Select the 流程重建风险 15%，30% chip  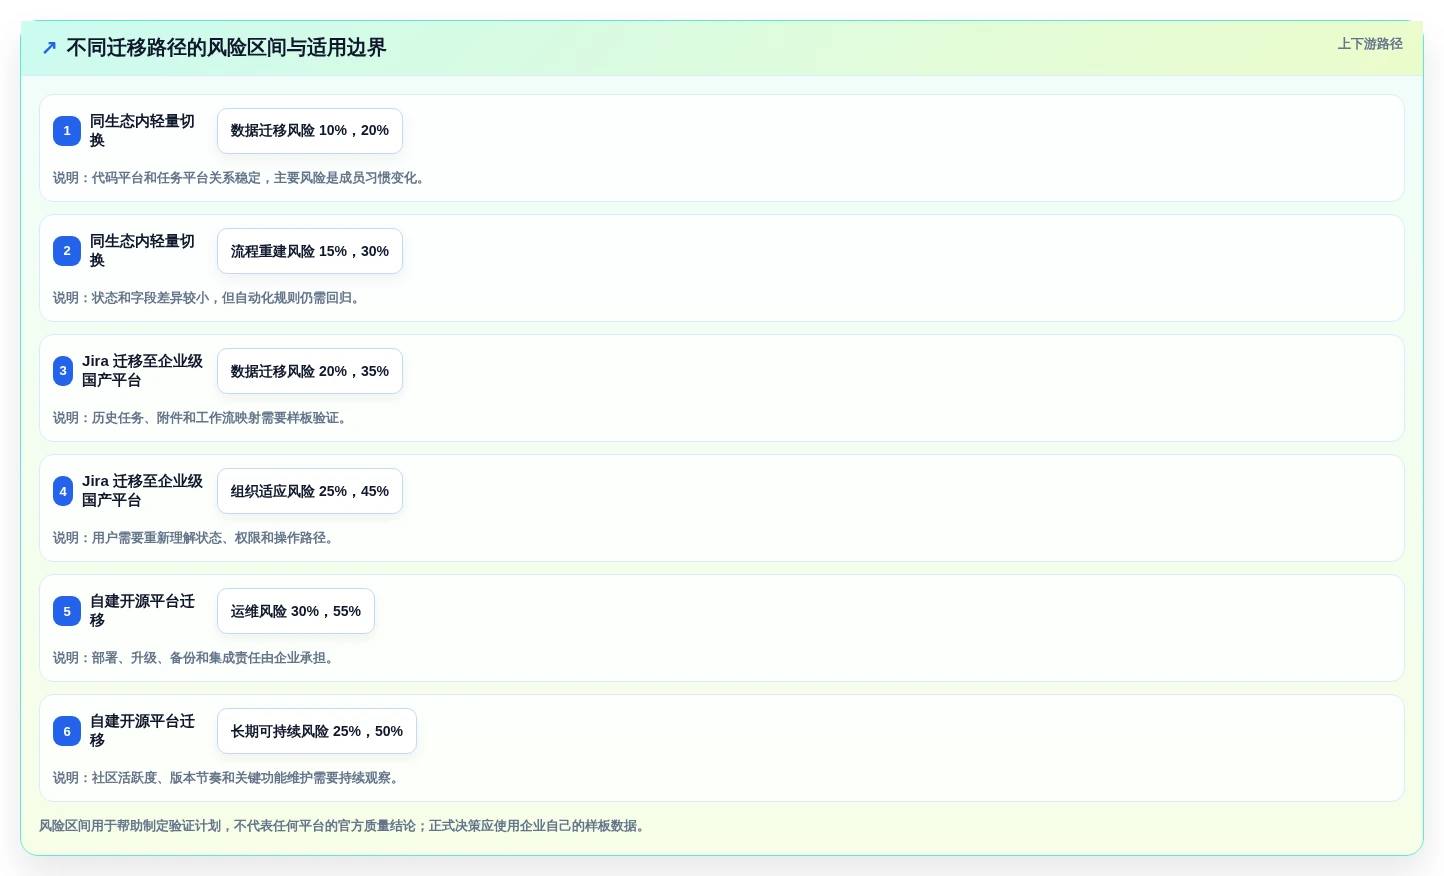pyautogui.click(x=310, y=251)
